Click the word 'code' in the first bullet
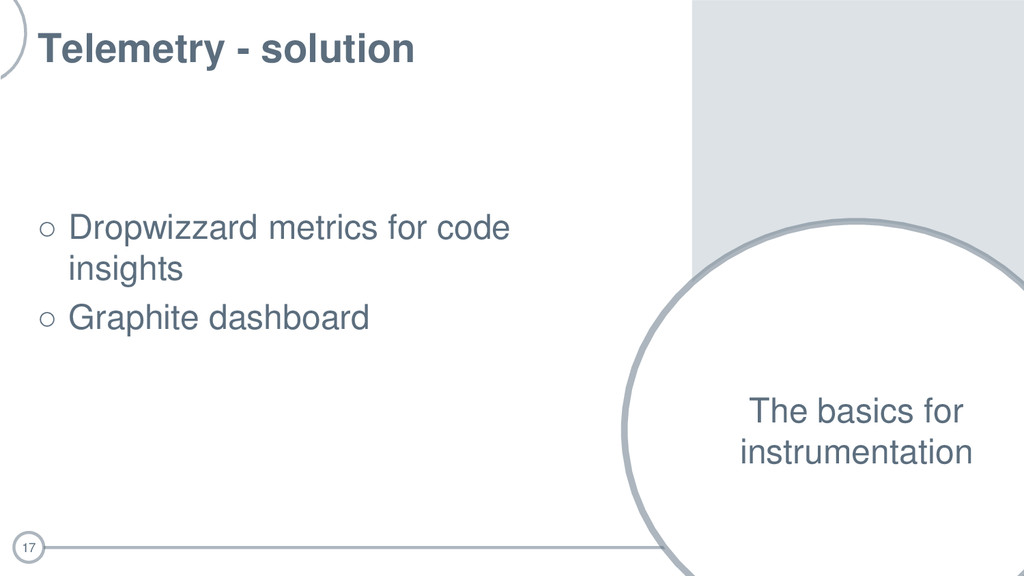The height and width of the screenshot is (576, 1024). (473, 228)
